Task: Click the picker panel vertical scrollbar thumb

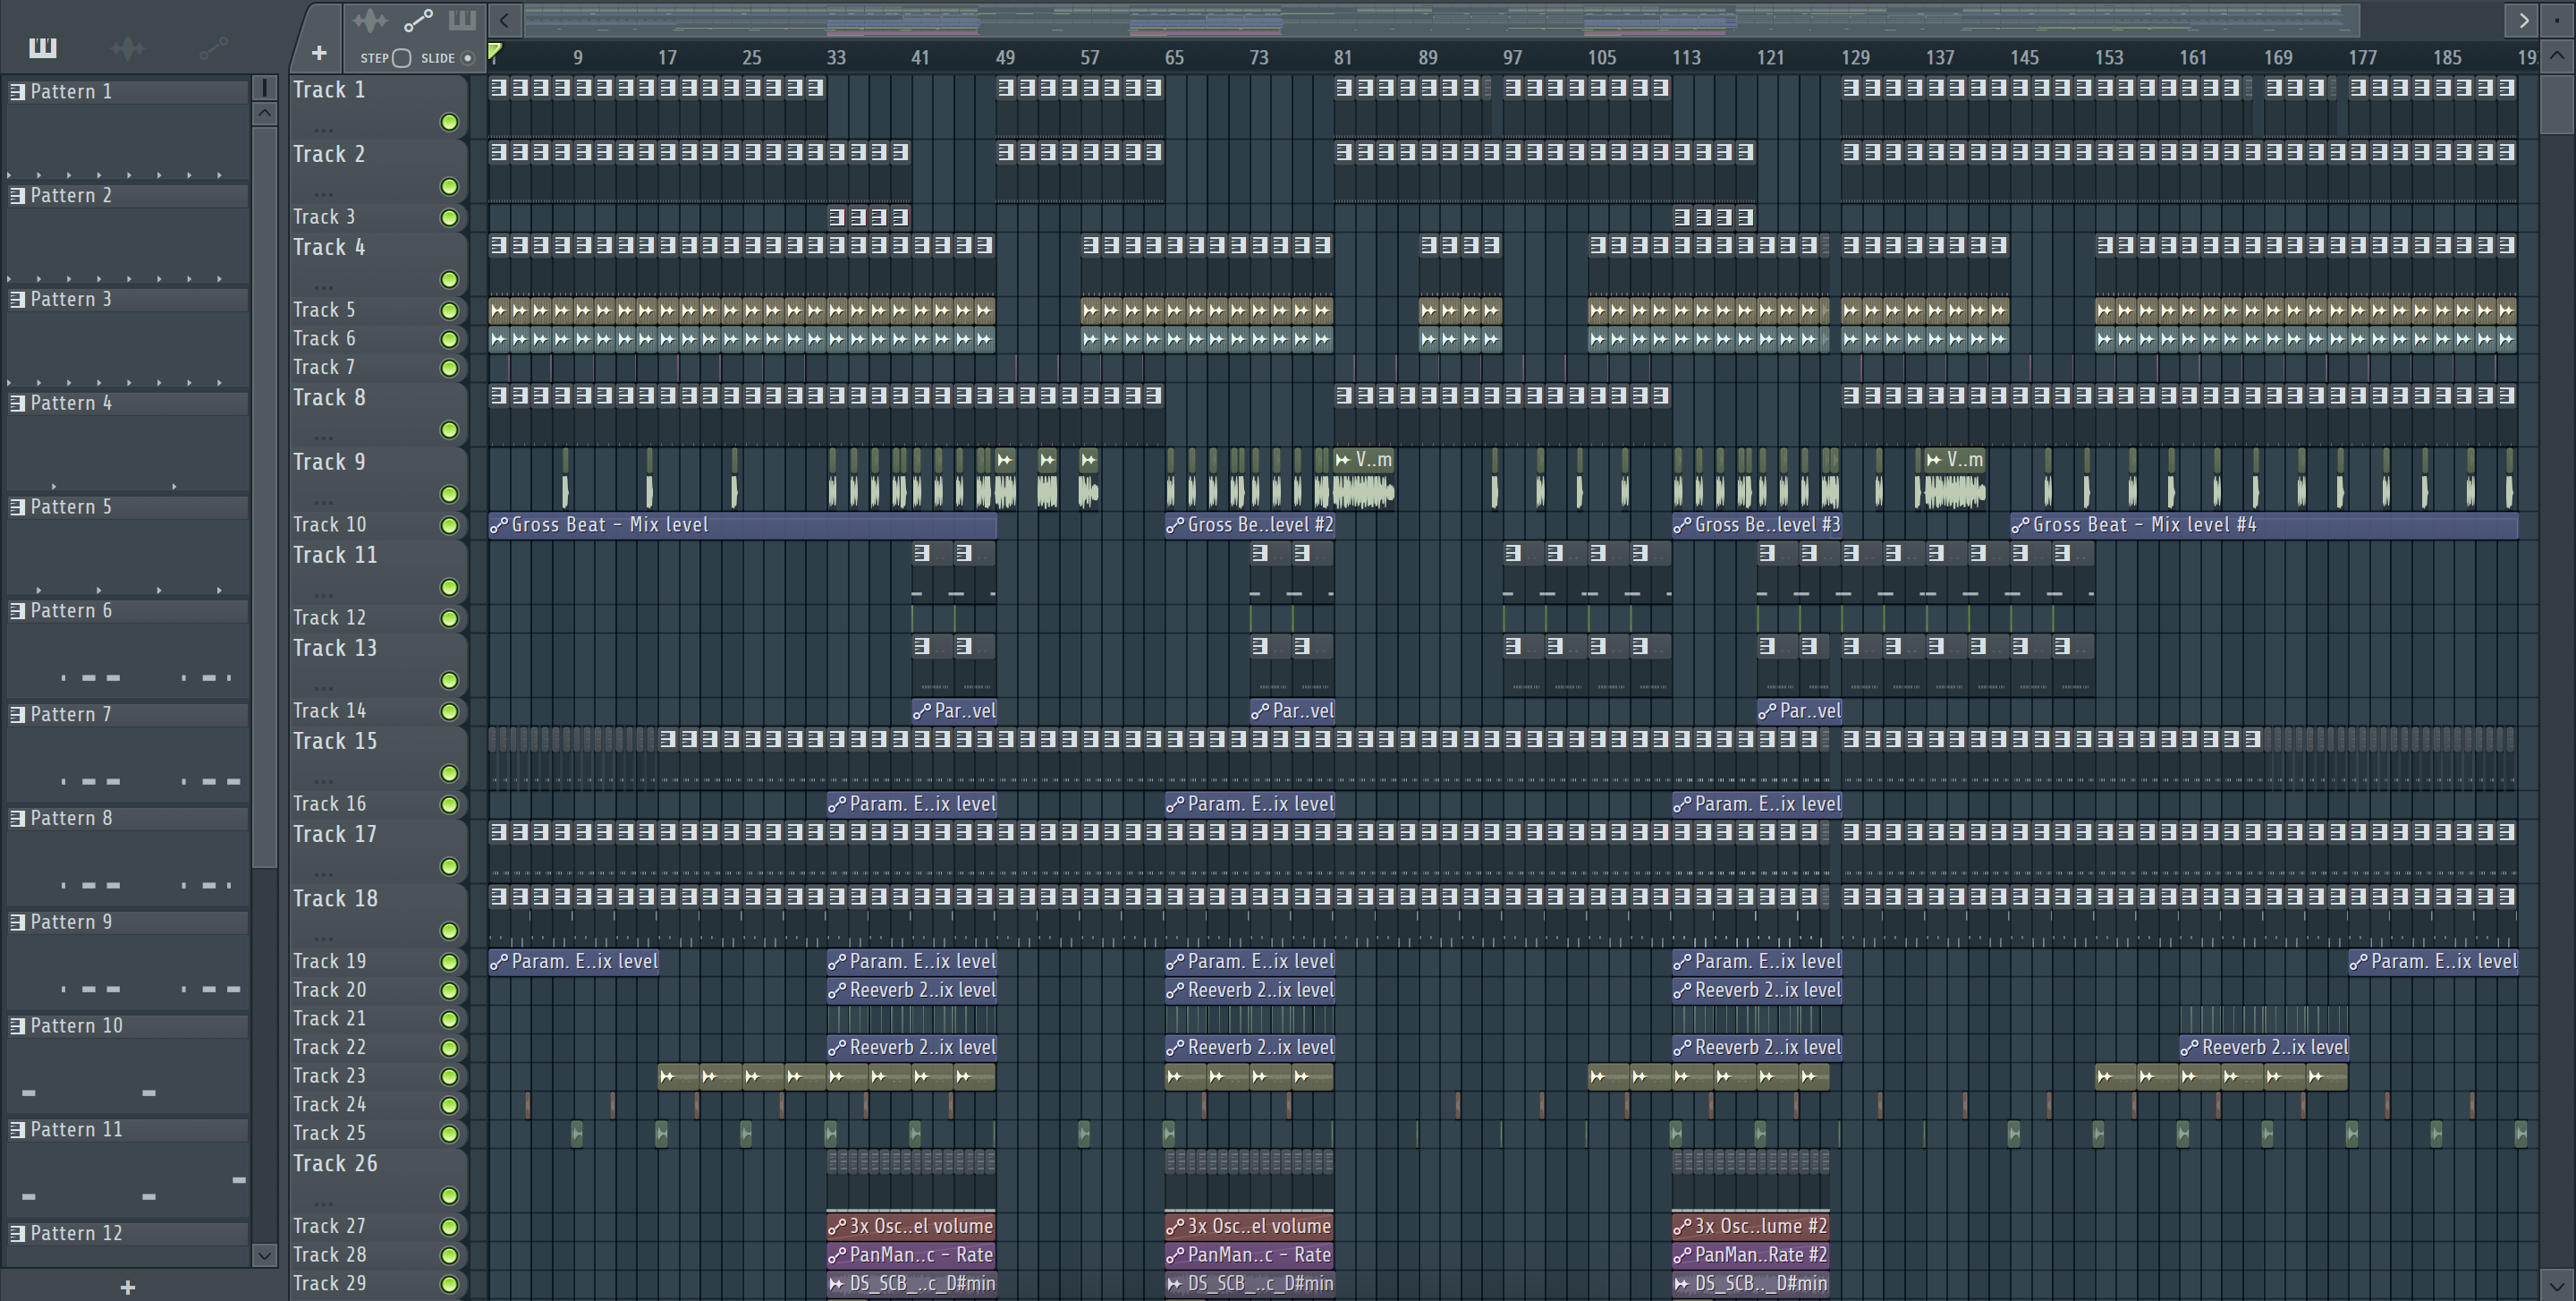Action: point(264,498)
